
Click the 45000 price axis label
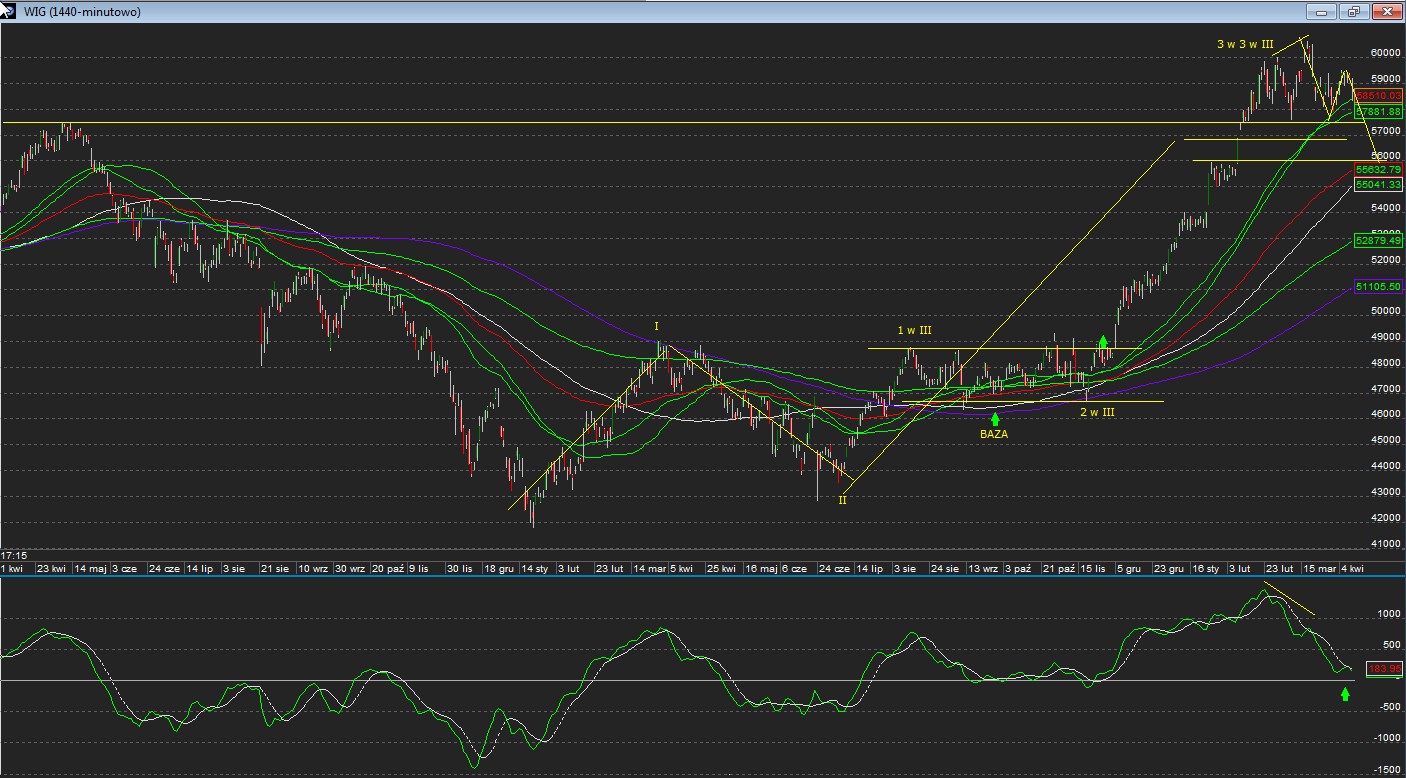tap(1385, 440)
